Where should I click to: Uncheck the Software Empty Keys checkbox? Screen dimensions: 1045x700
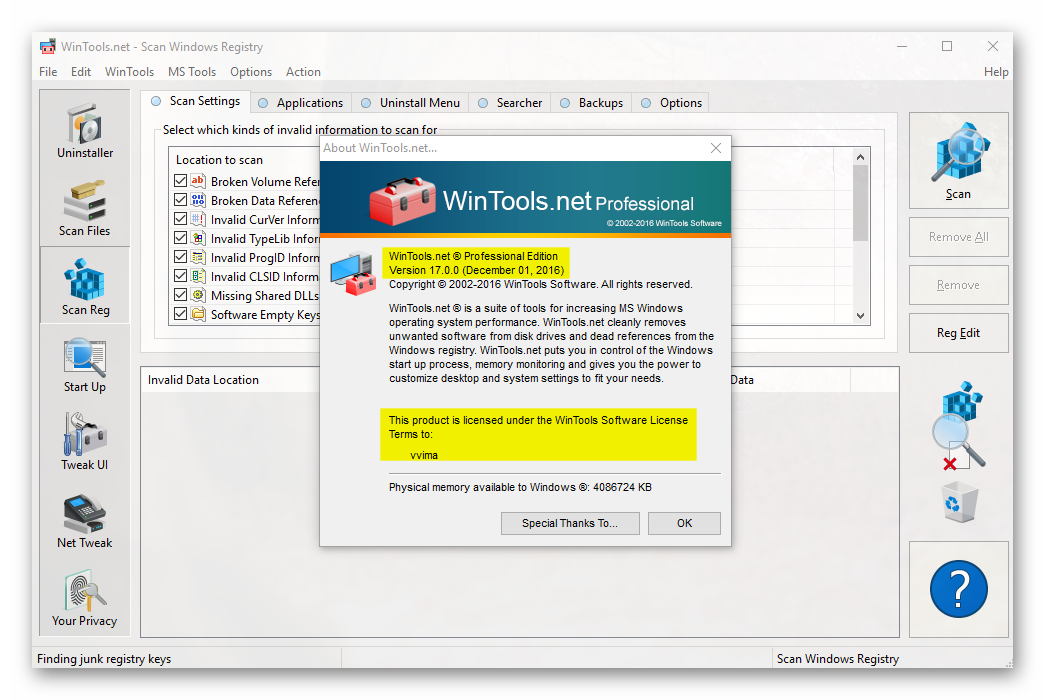point(181,314)
